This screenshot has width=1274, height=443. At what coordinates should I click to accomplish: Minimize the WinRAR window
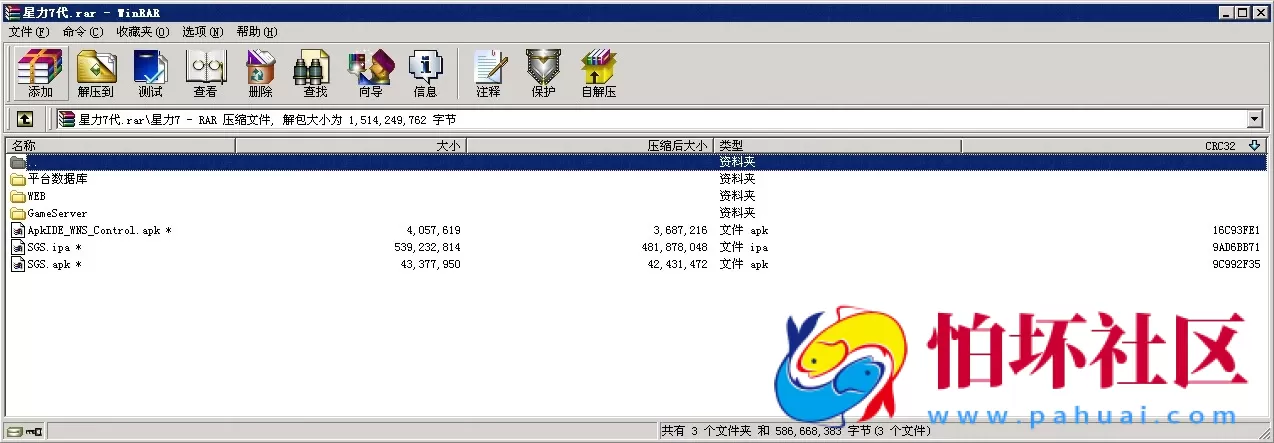[x=1226, y=12]
